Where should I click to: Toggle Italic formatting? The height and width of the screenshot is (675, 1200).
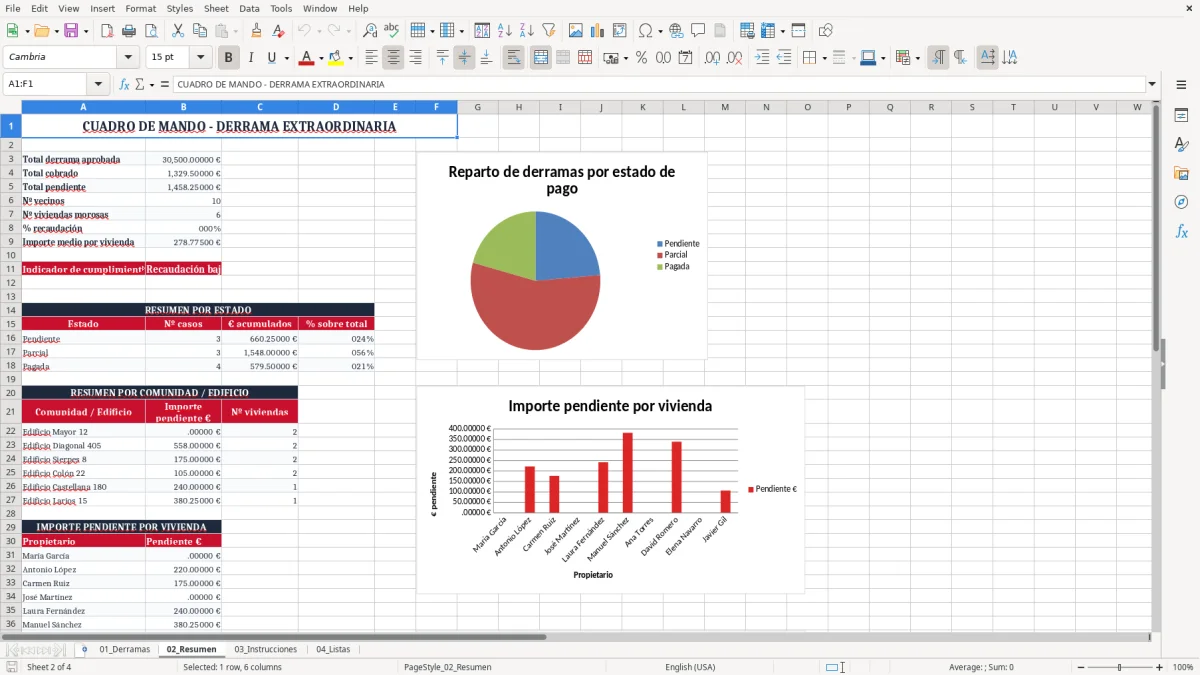pos(250,58)
